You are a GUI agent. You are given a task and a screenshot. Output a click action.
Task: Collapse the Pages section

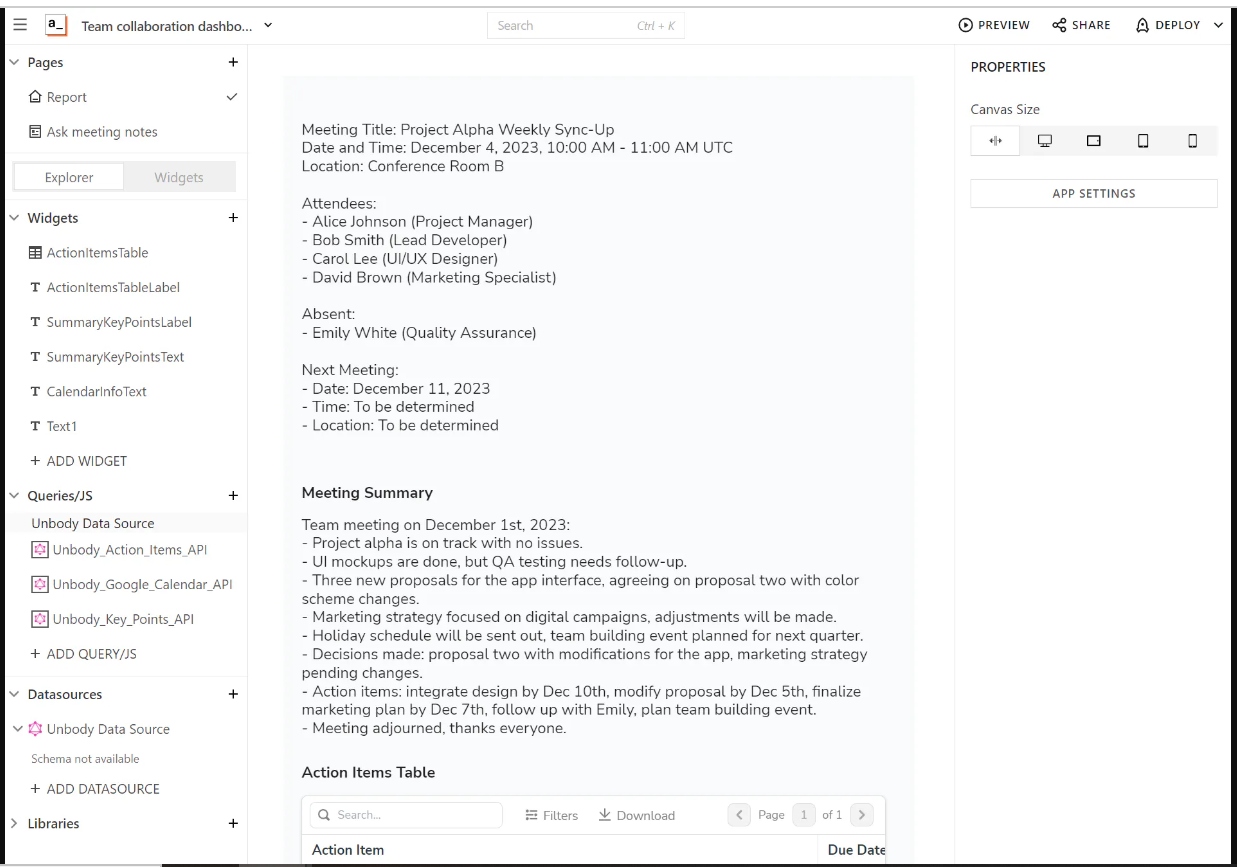pyautogui.click(x=14, y=62)
